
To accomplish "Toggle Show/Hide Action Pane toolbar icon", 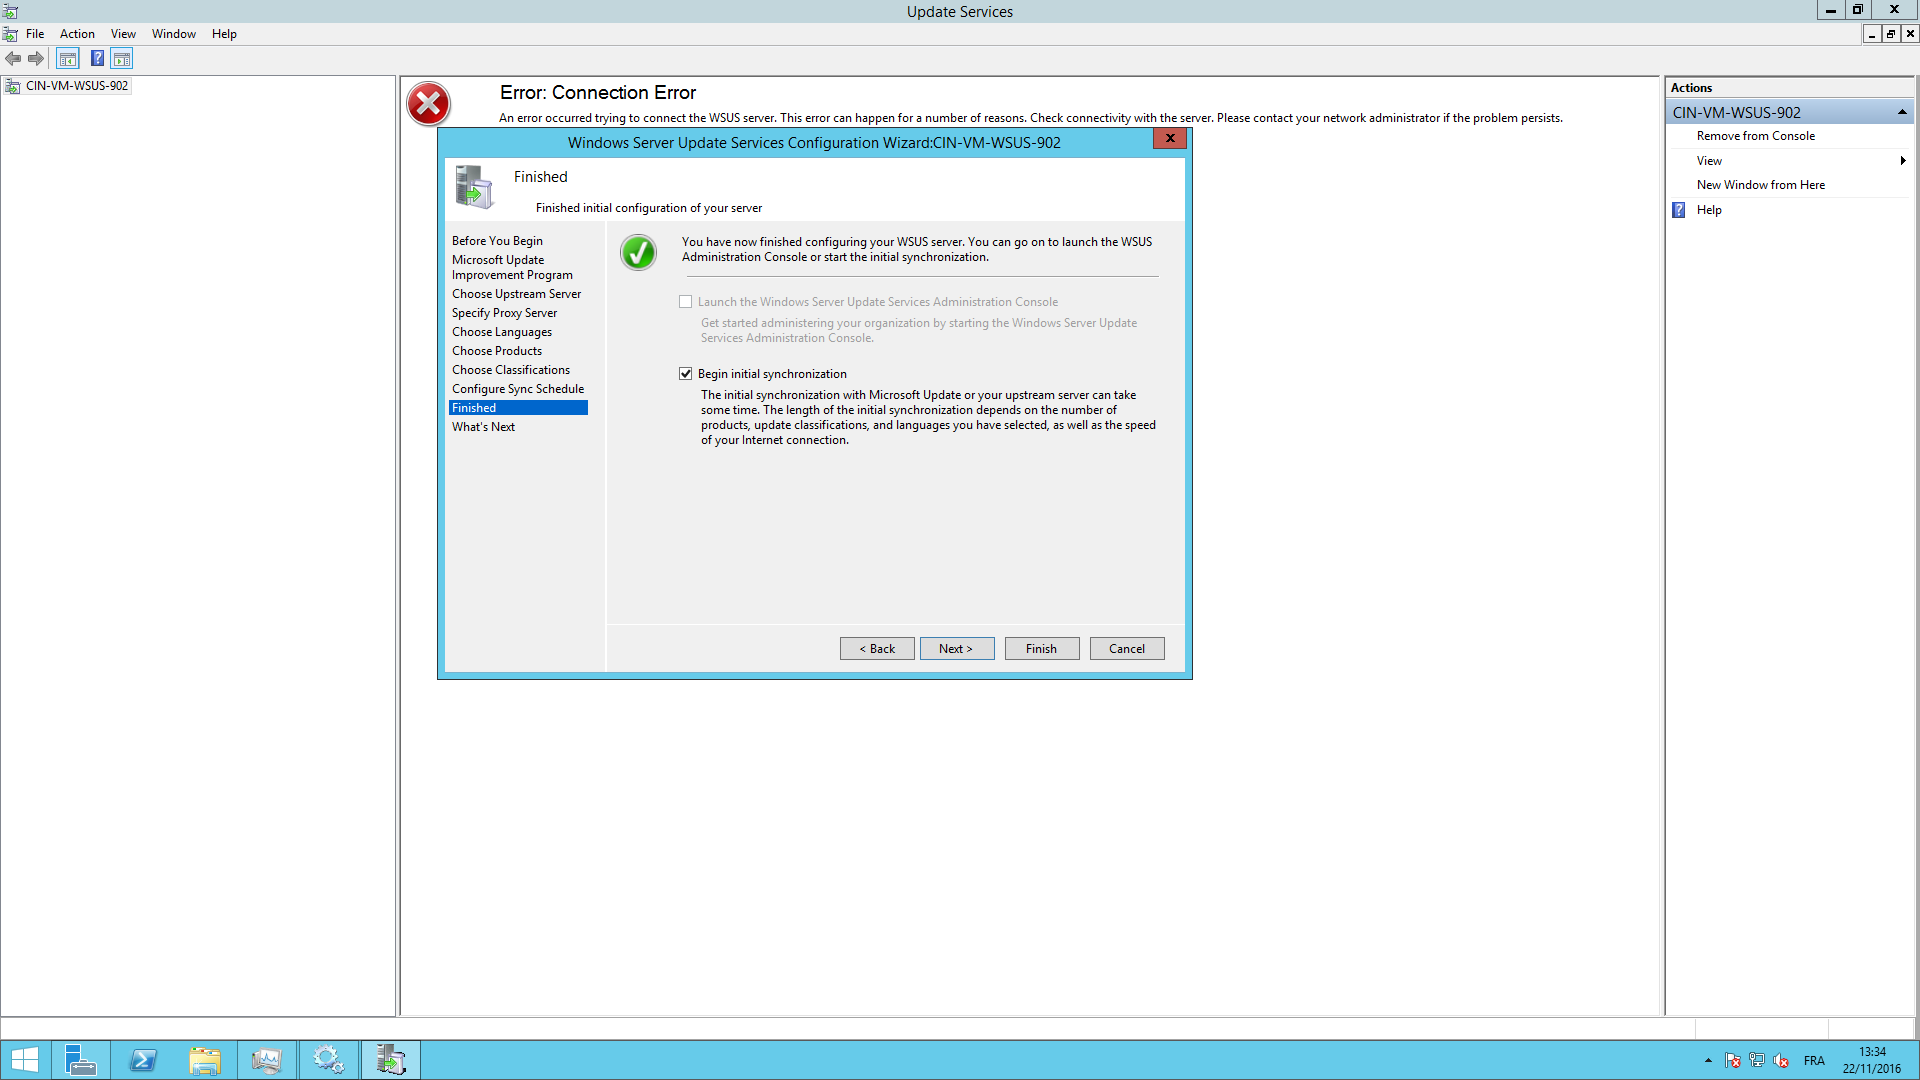I will [x=122, y=59].
